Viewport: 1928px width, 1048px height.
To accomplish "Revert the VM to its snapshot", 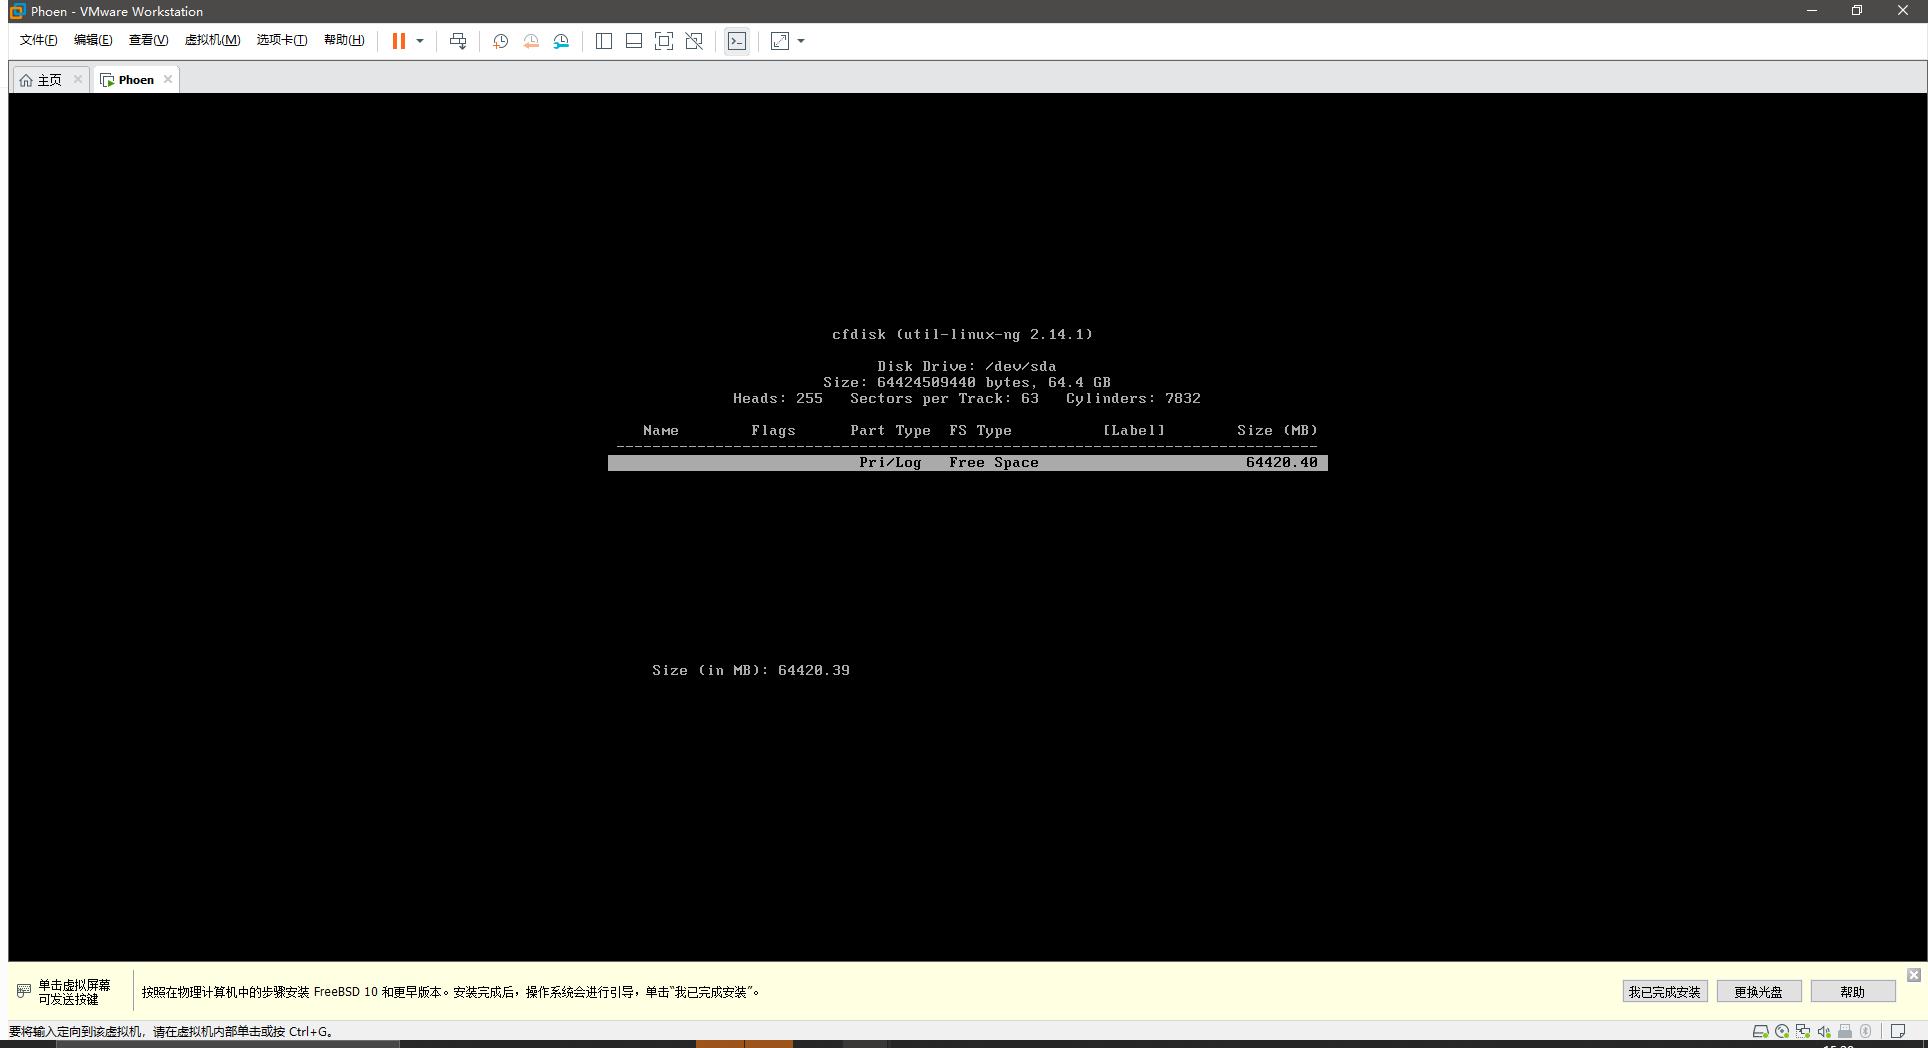I will coord(531,41).
